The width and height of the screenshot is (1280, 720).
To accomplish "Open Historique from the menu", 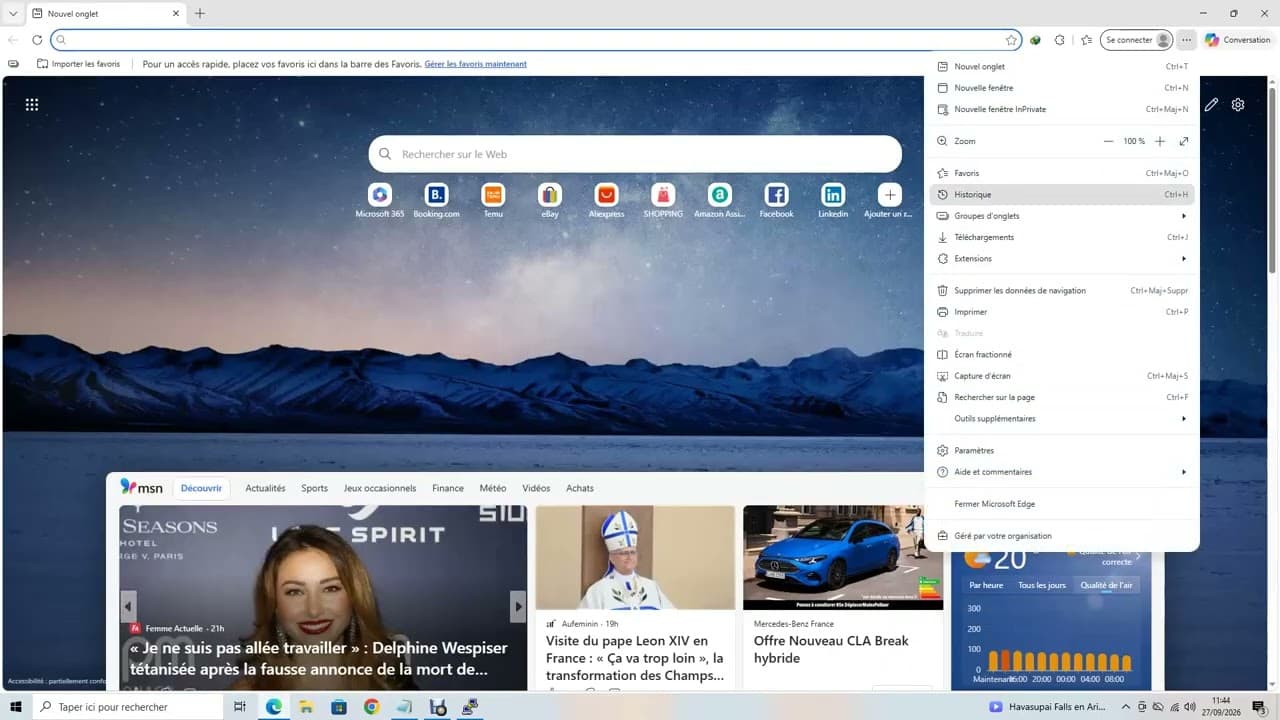I will click(1062, 194).
